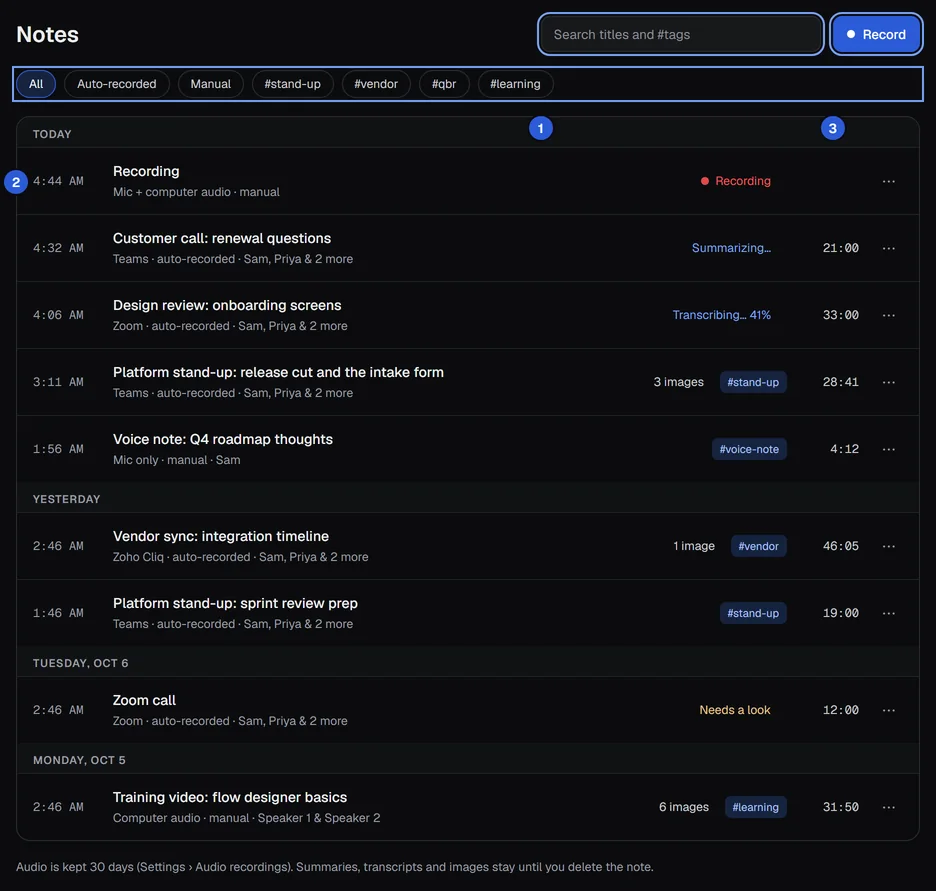The height and width of the screenshot is (891, 936).
Task: Click the 46:05 duration
Action: point(840,546)
